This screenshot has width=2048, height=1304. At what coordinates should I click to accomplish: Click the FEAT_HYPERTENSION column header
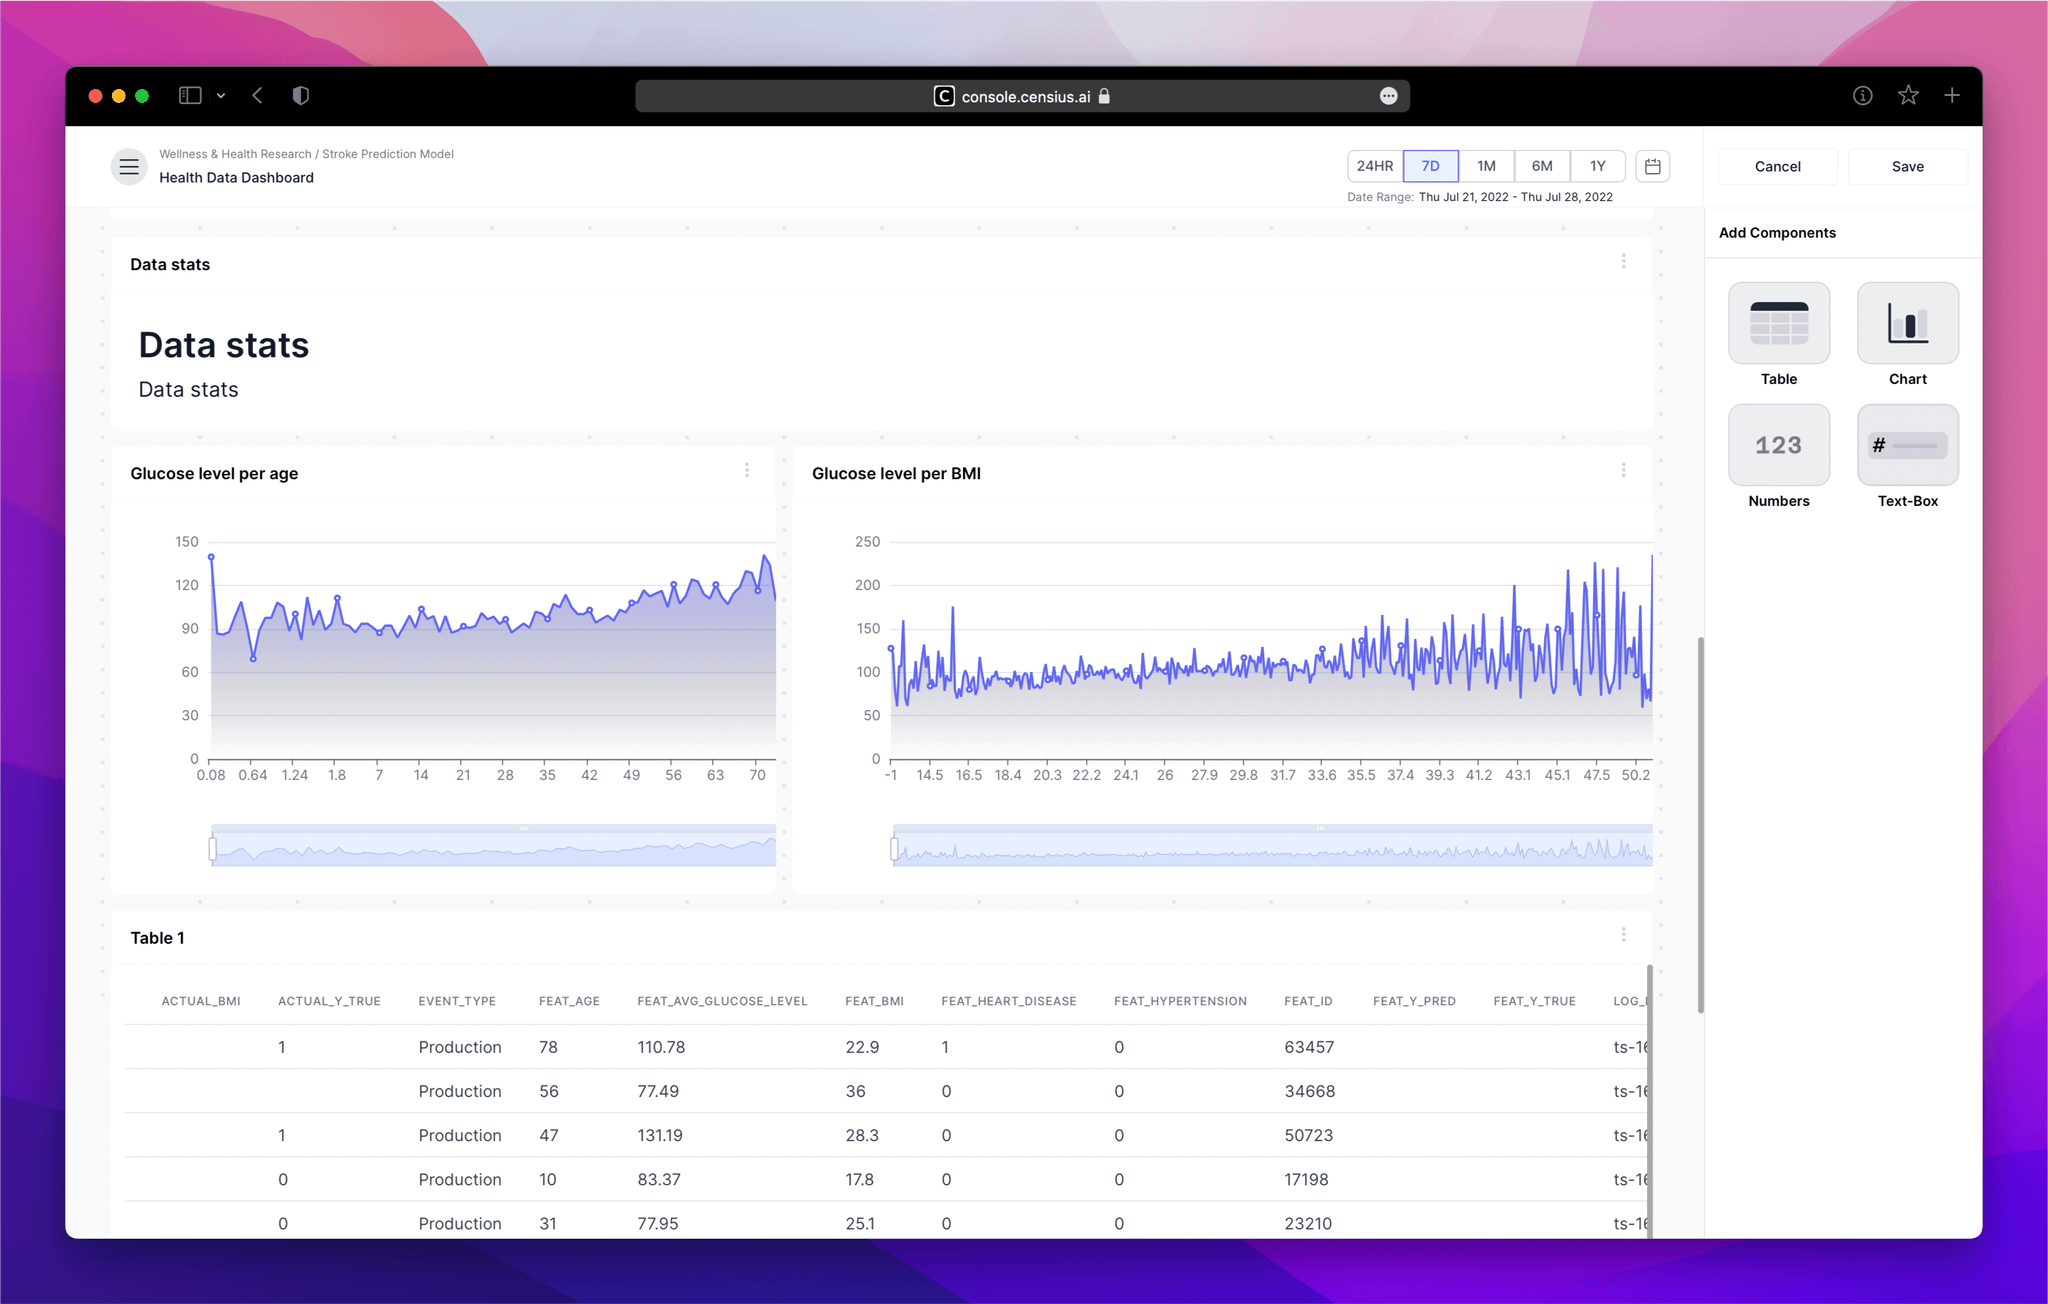pos(1180,1001)
